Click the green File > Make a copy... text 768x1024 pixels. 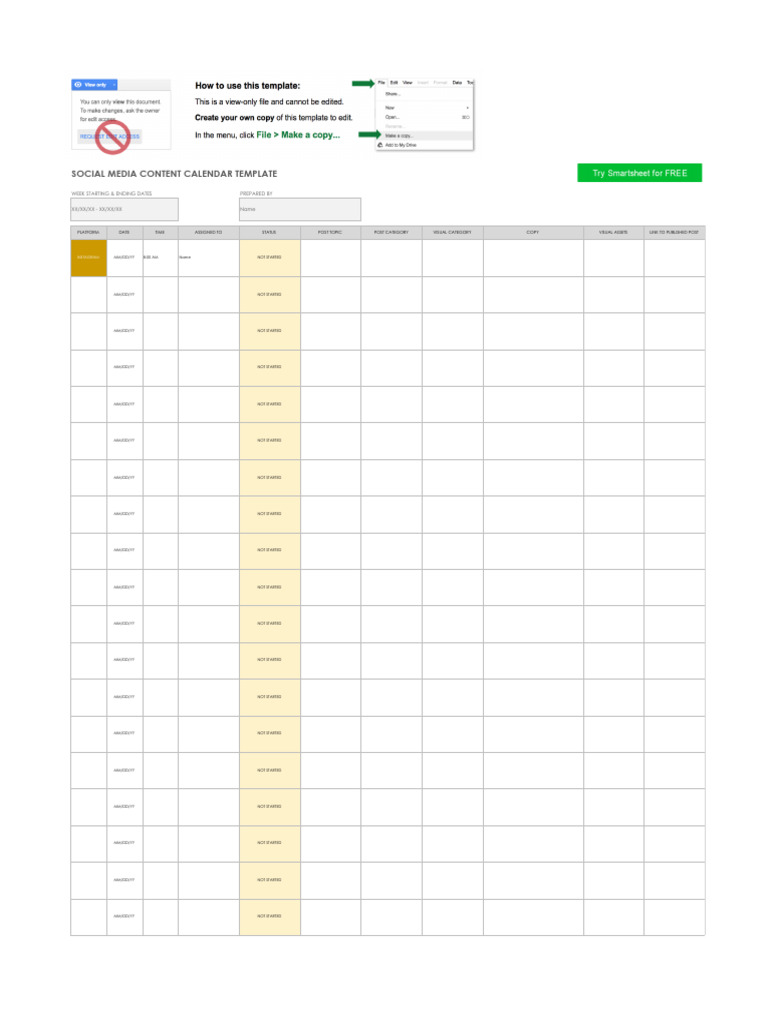pos(298,135)
